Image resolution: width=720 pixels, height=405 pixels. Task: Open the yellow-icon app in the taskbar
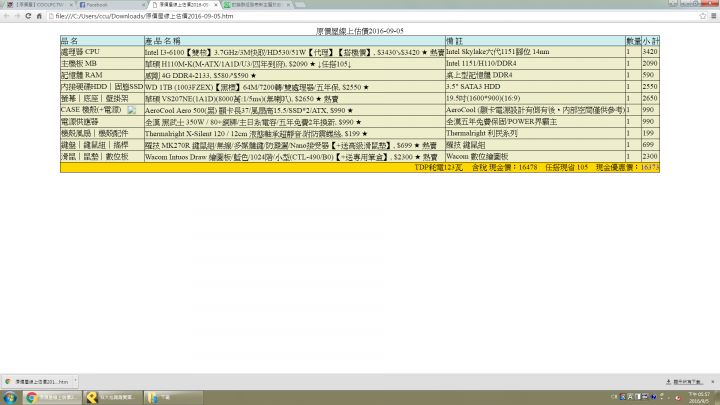113,397
